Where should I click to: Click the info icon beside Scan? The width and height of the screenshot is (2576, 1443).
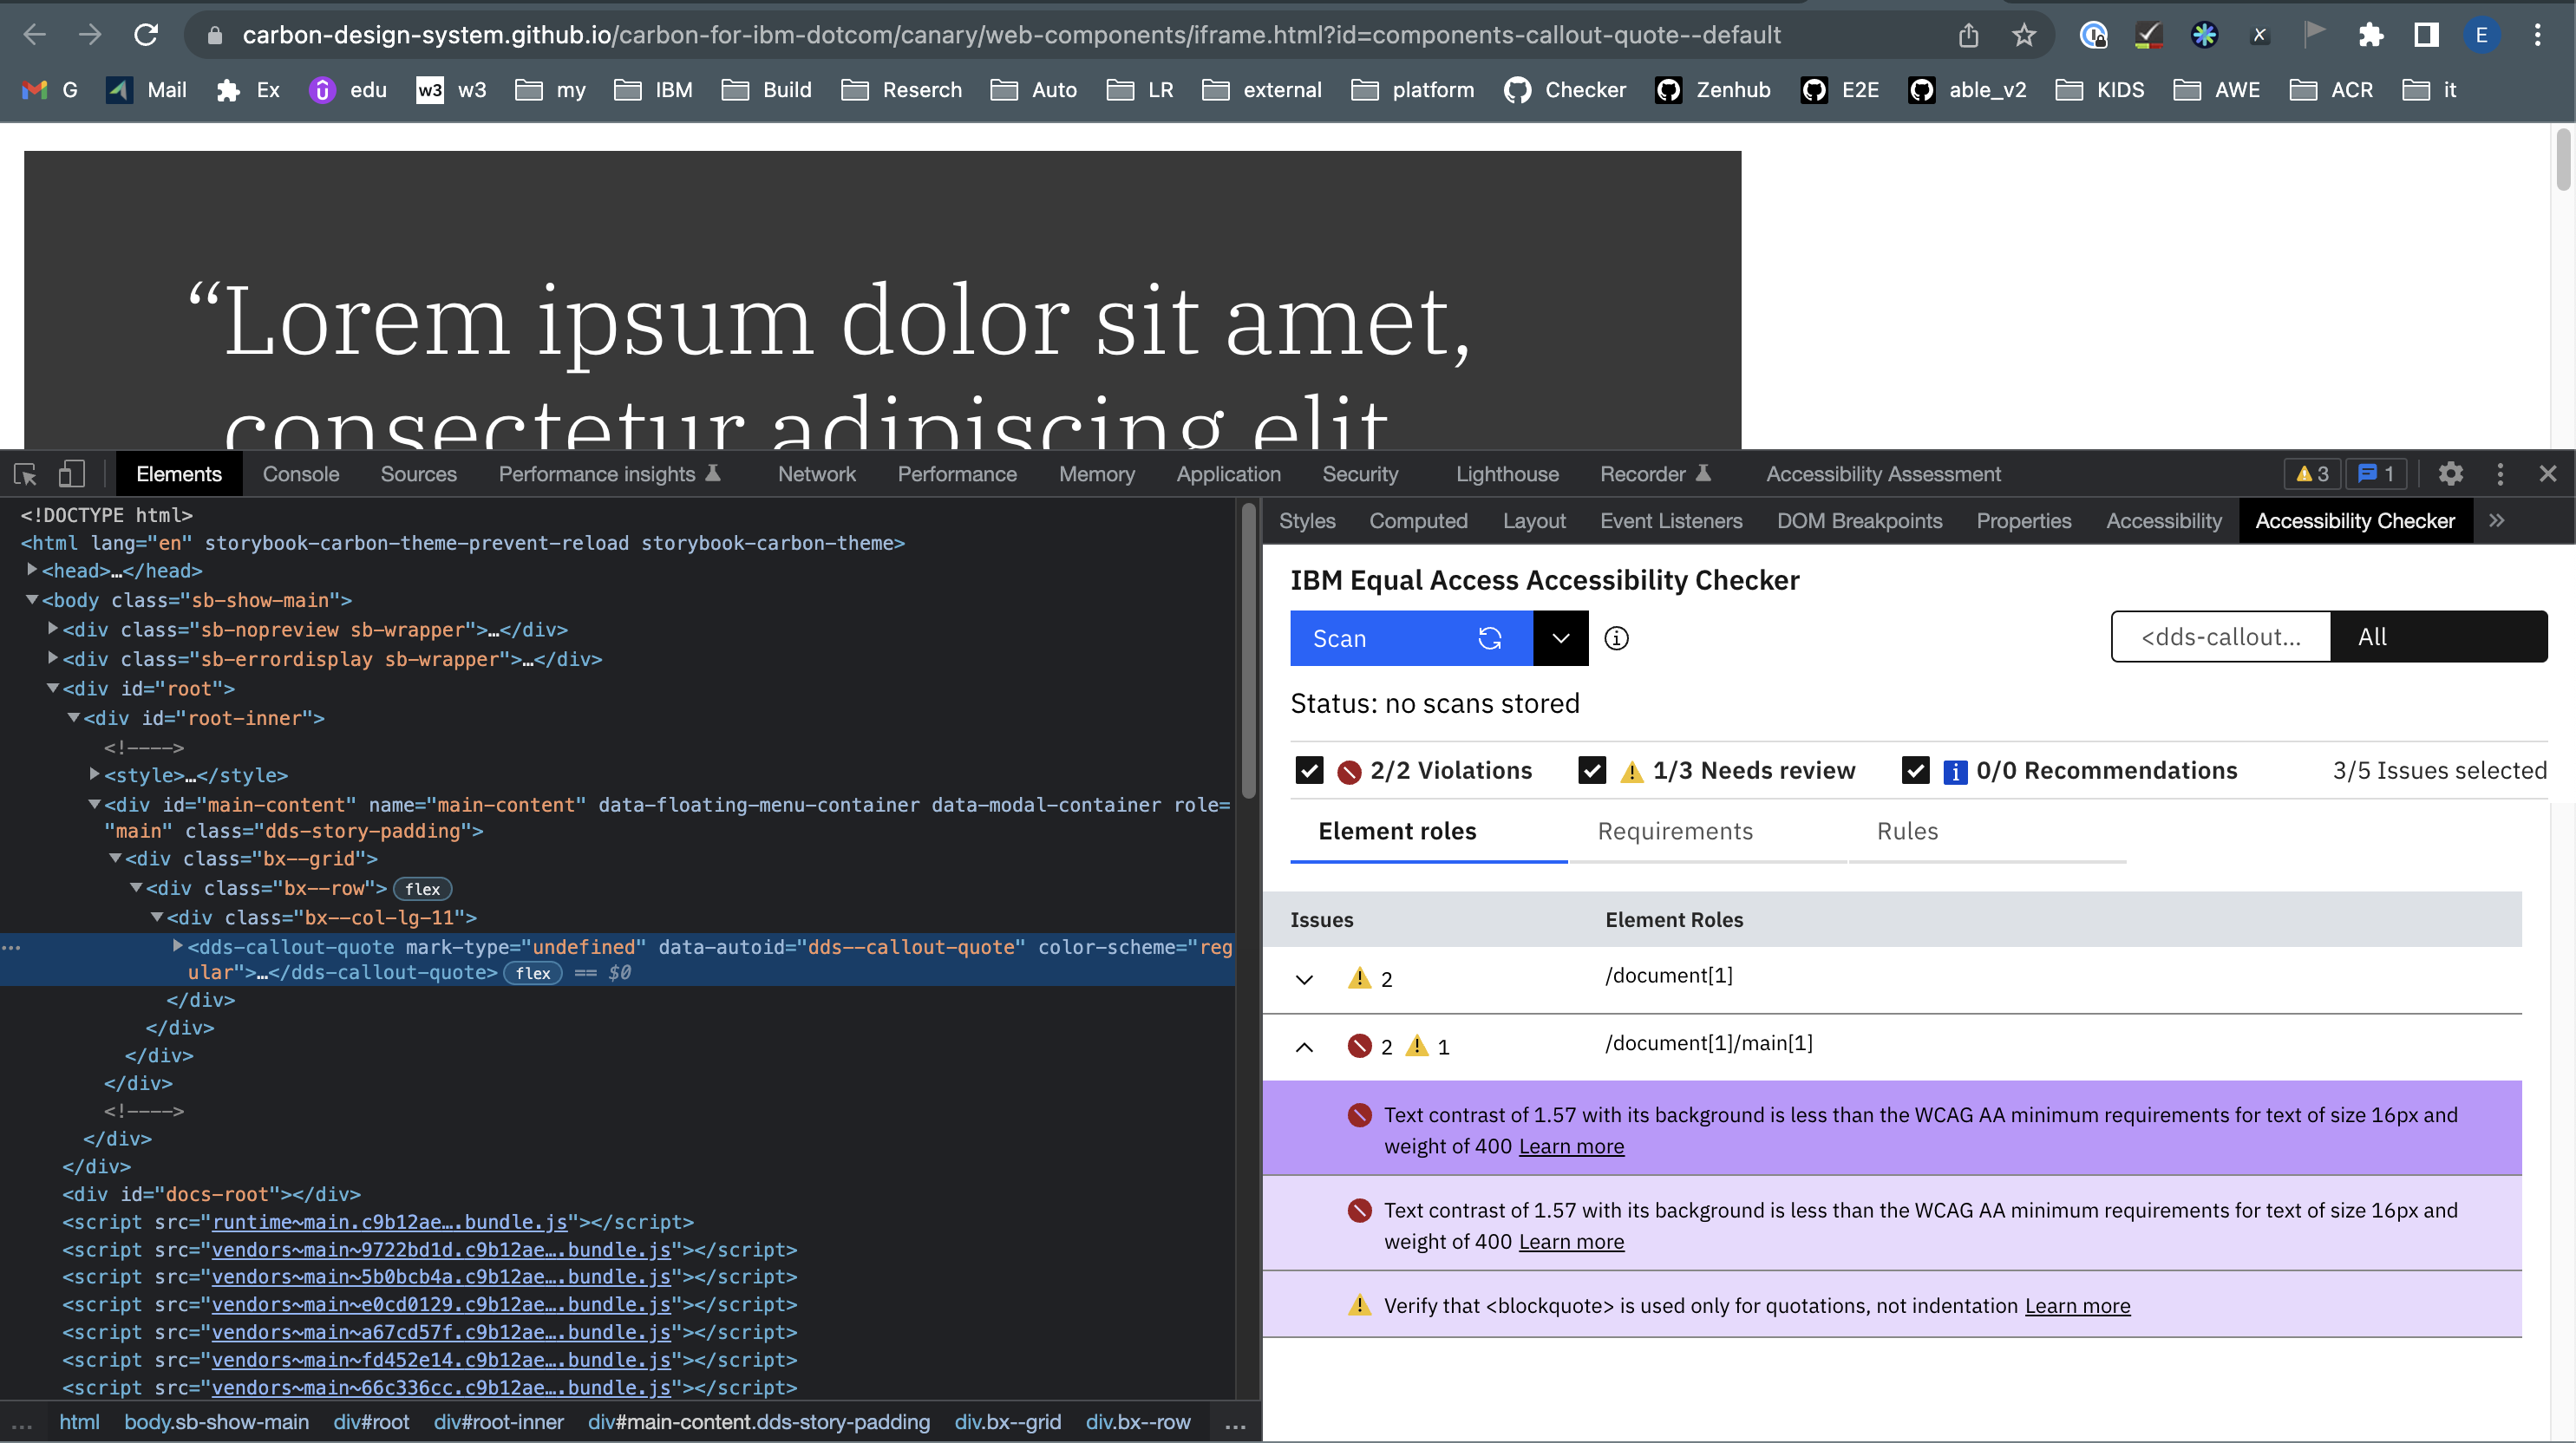tap(1617, 638)
